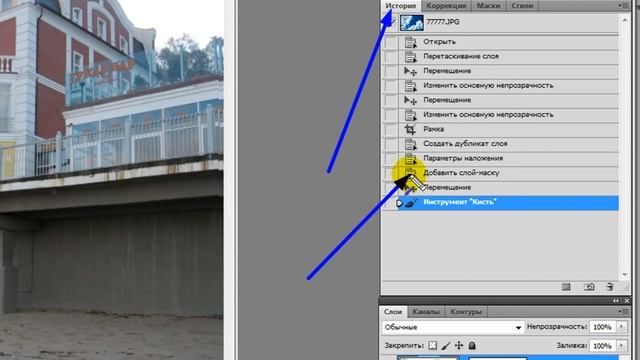Lock transparent pixels in the Layers panel
This screenshot has height=360, width=640.
(432, 345)
